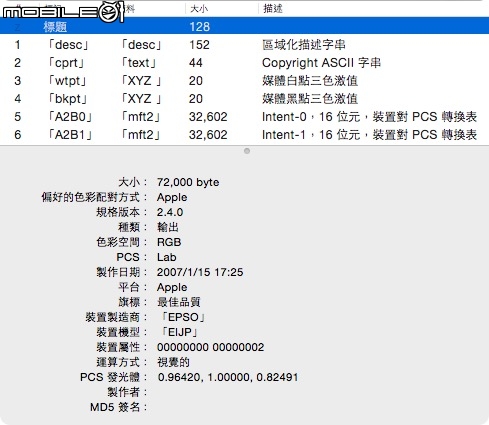Click the 00000000 00000002 attributes value
The height and width of the screenshot is (425, 489).
tap(210, 347)
